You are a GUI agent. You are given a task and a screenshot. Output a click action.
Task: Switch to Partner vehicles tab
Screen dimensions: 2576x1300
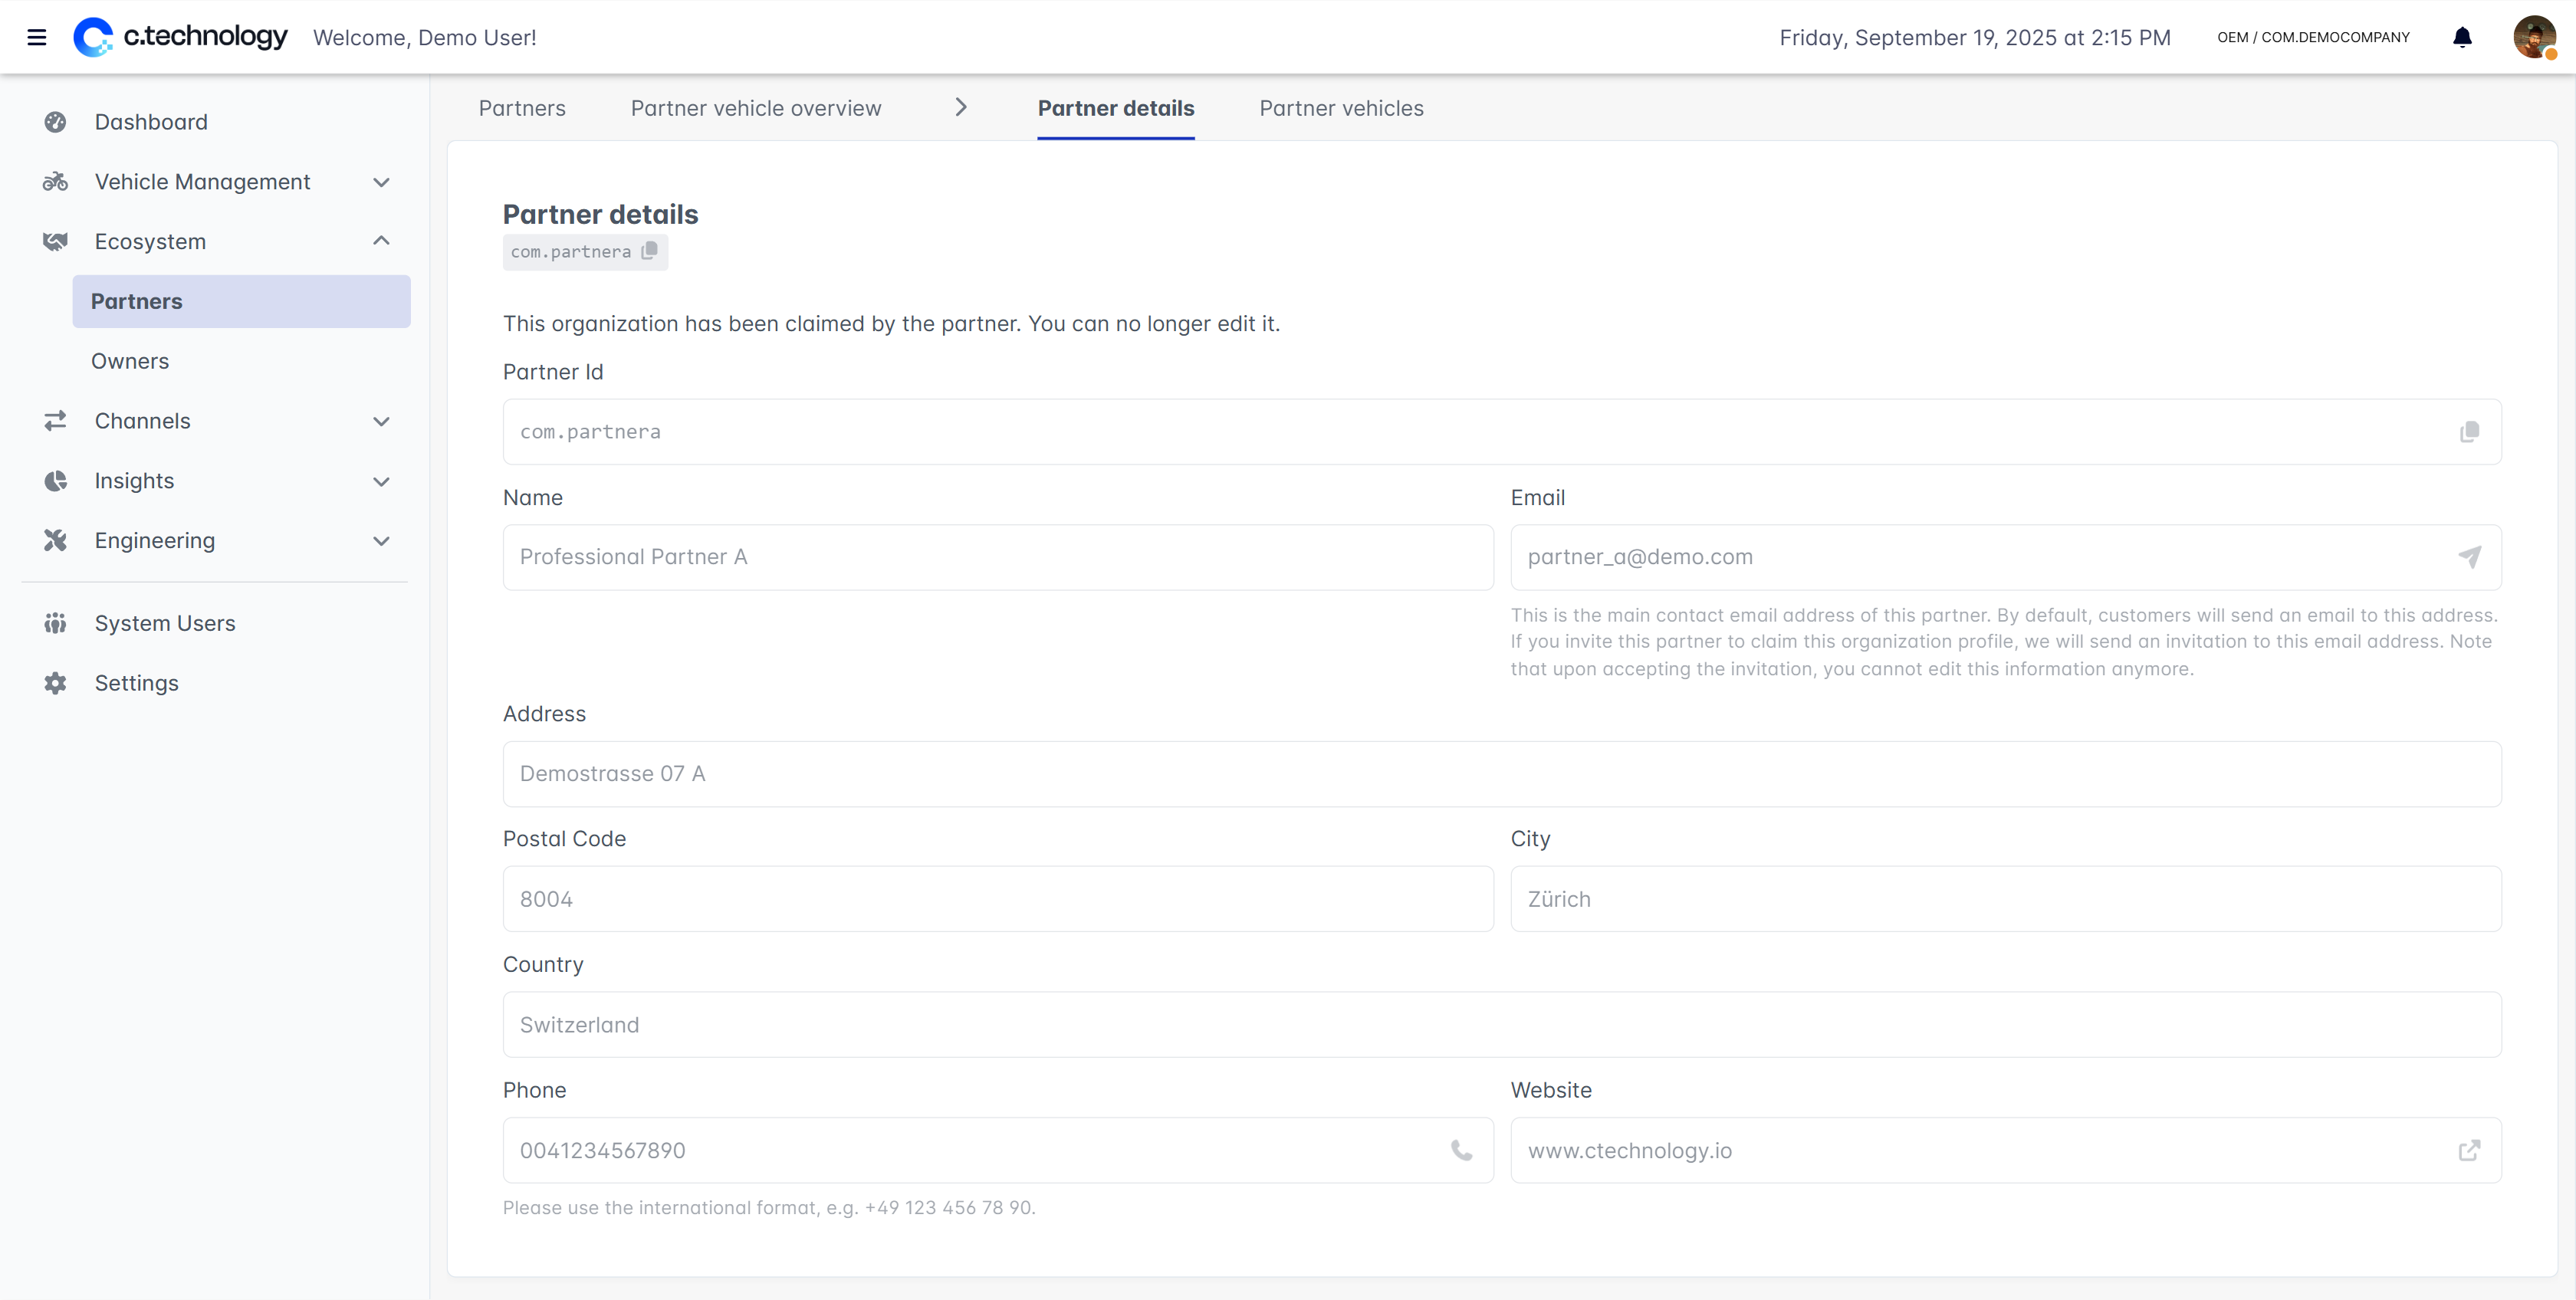pyautogui.click(x=1341, y=108)
